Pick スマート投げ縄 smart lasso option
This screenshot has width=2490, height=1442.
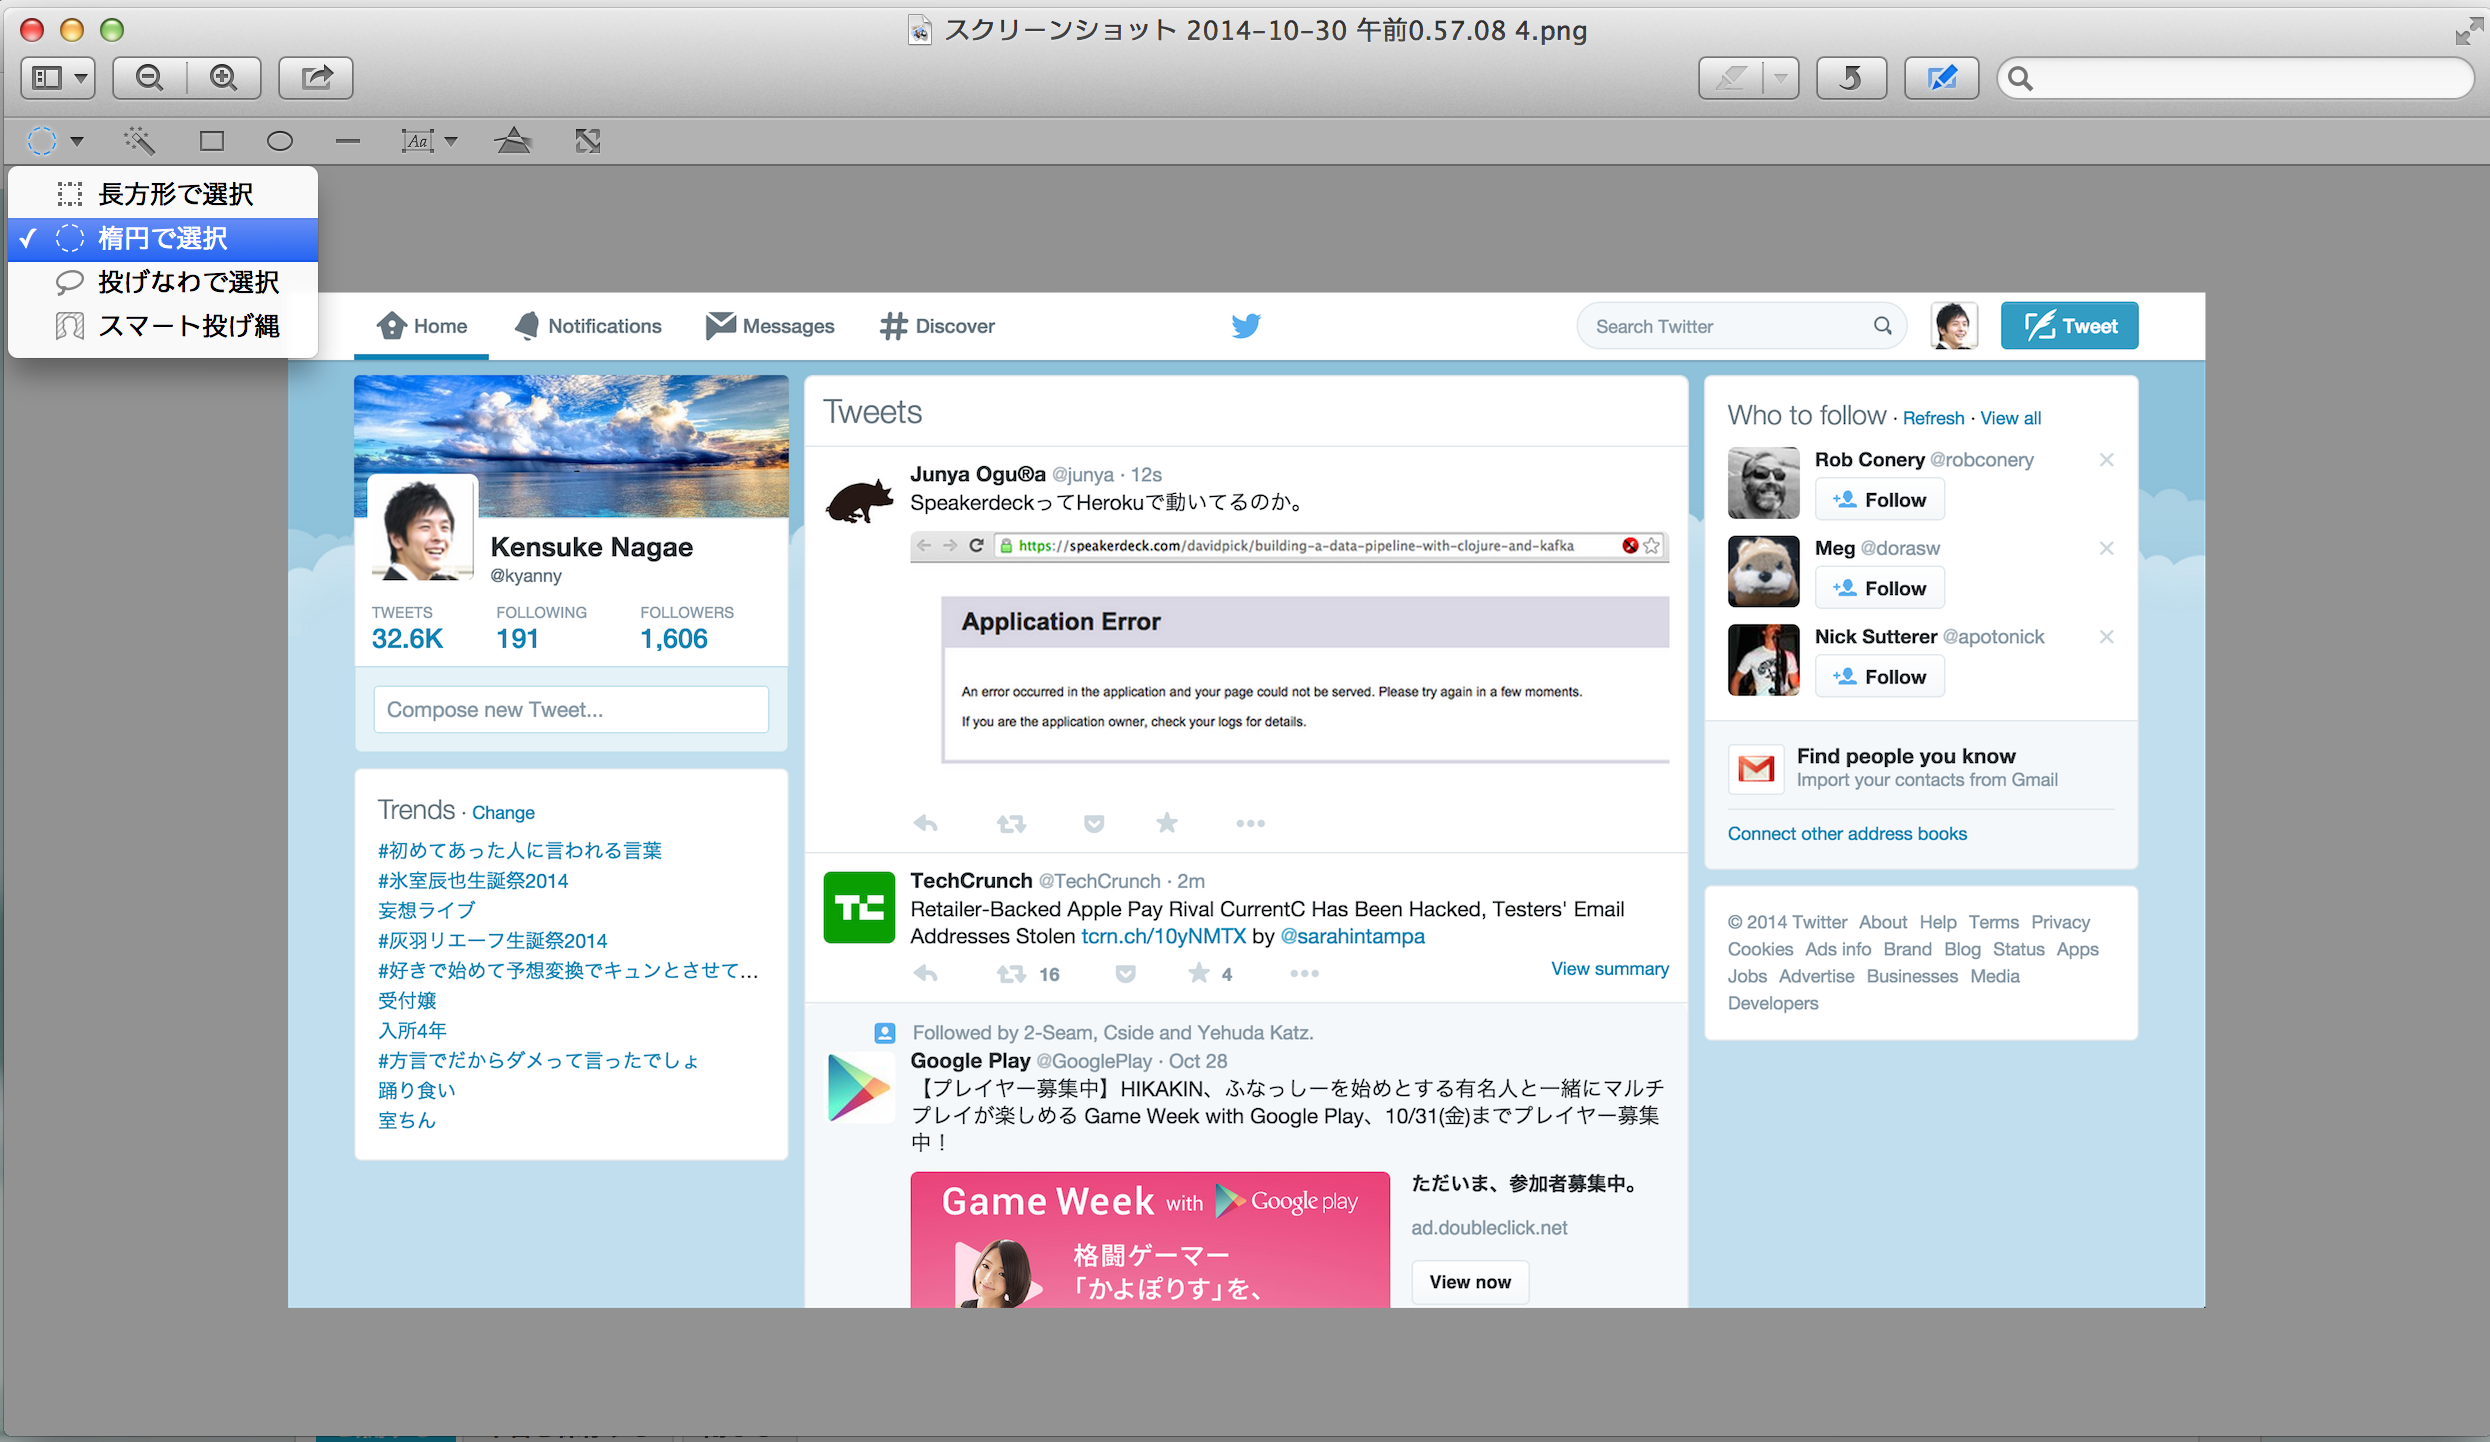click(188, 326)
